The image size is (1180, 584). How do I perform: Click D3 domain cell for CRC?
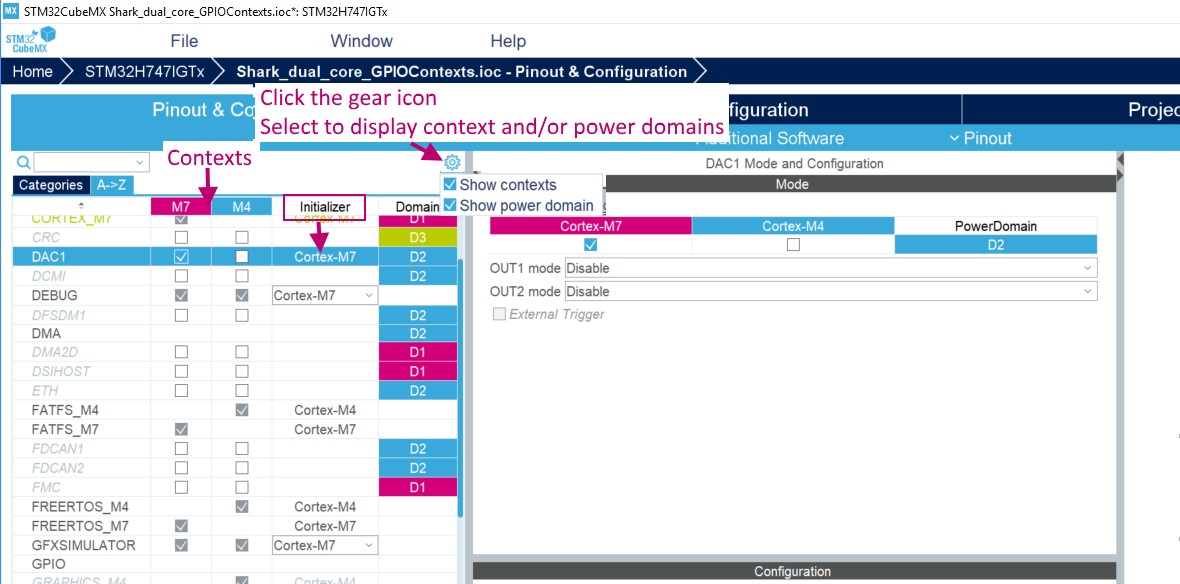coord(418,237)
